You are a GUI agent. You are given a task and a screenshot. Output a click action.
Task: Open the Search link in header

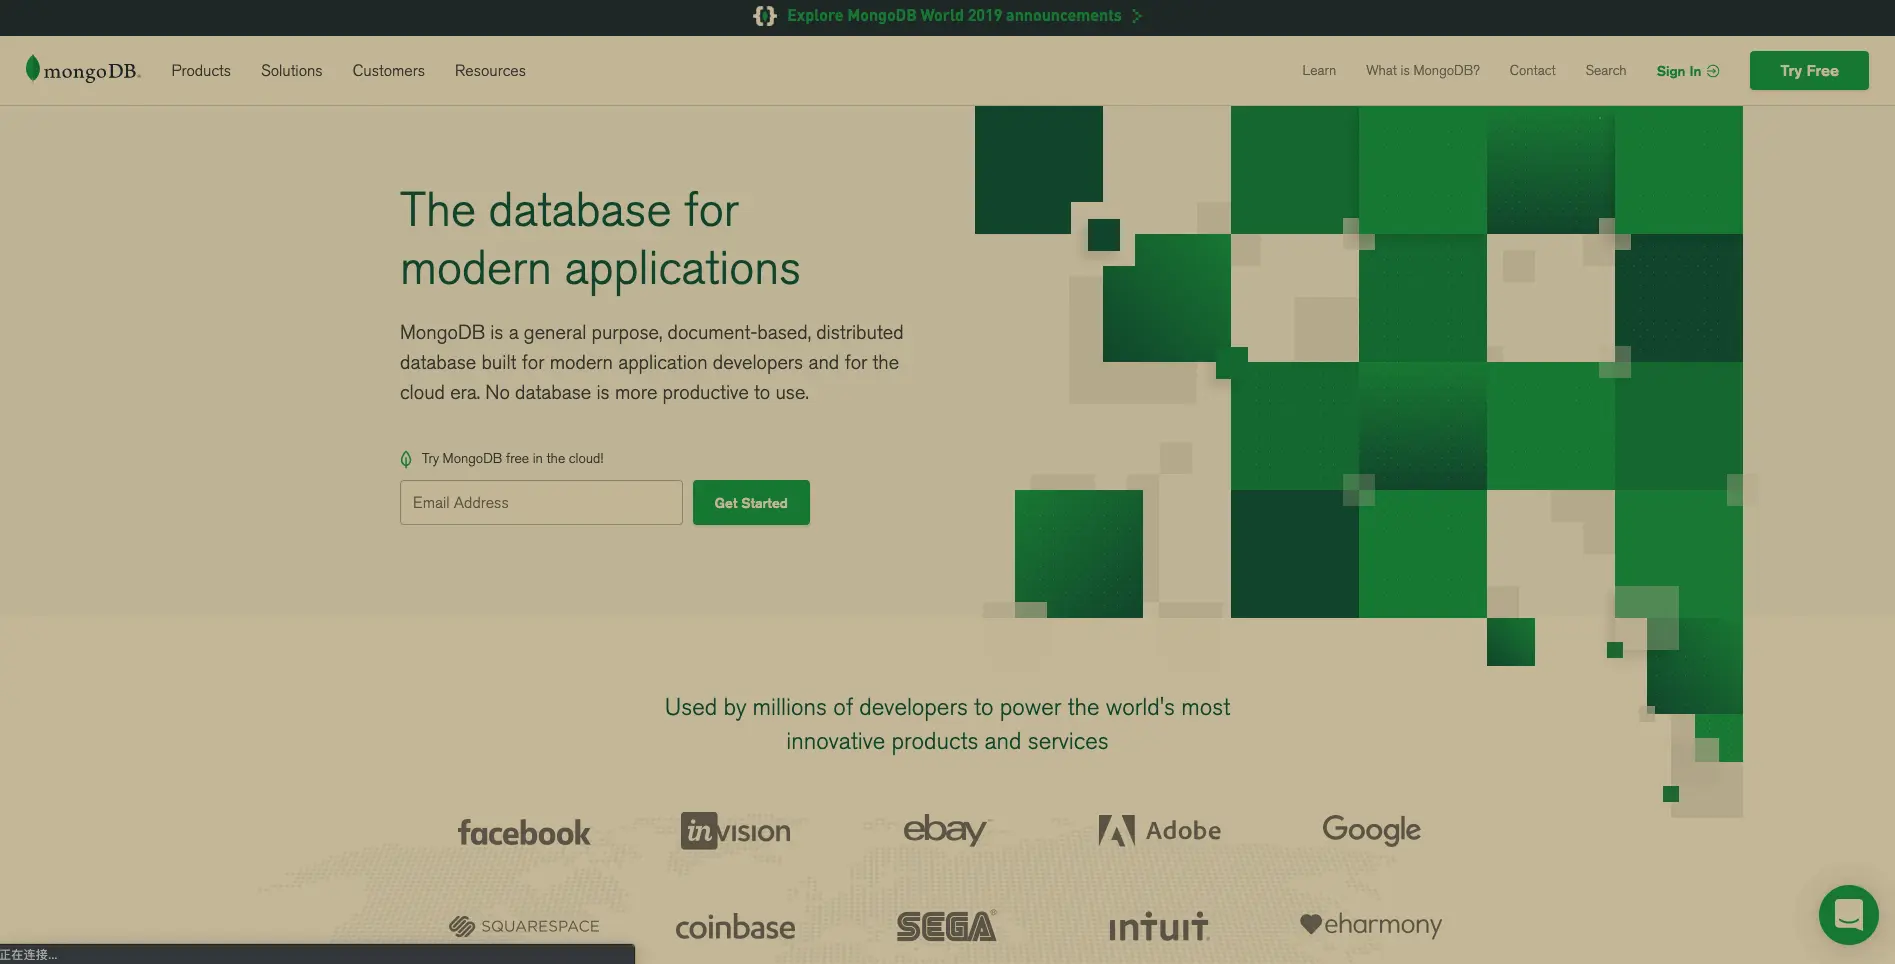pos(1606,71)
